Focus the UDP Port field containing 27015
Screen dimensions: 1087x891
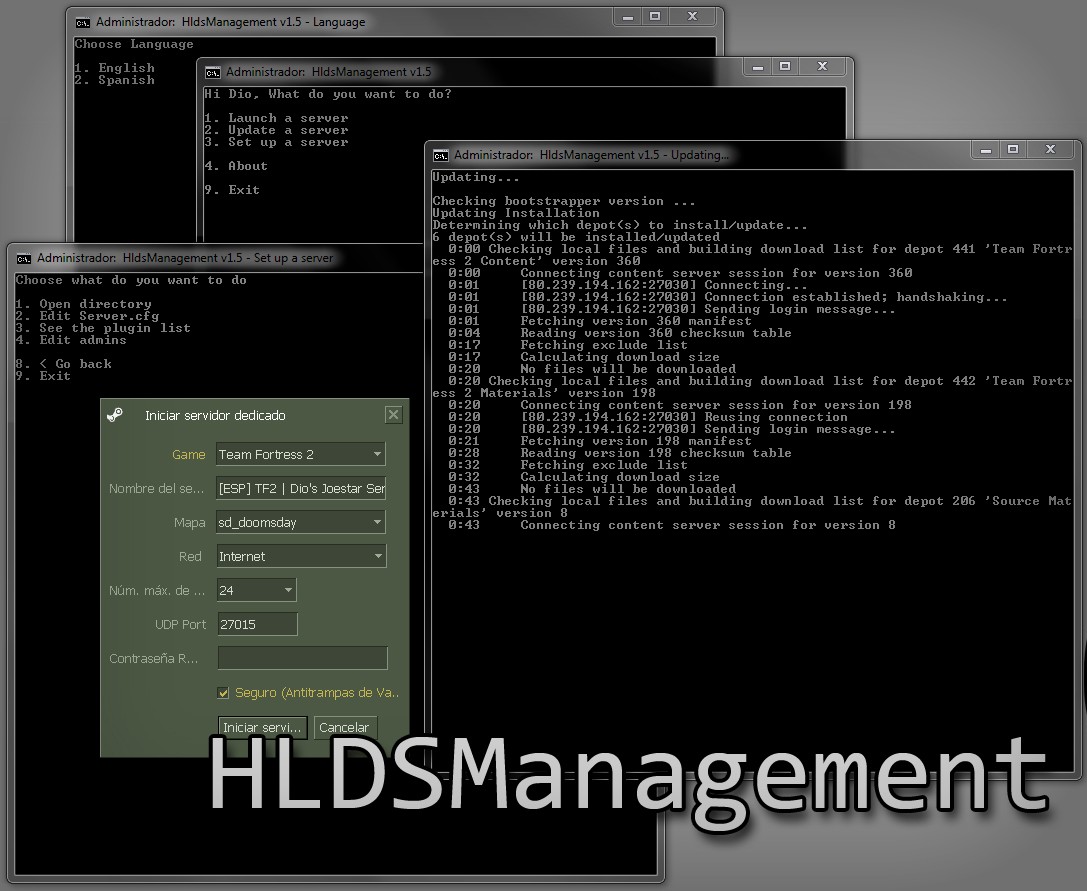pos(257,624)
